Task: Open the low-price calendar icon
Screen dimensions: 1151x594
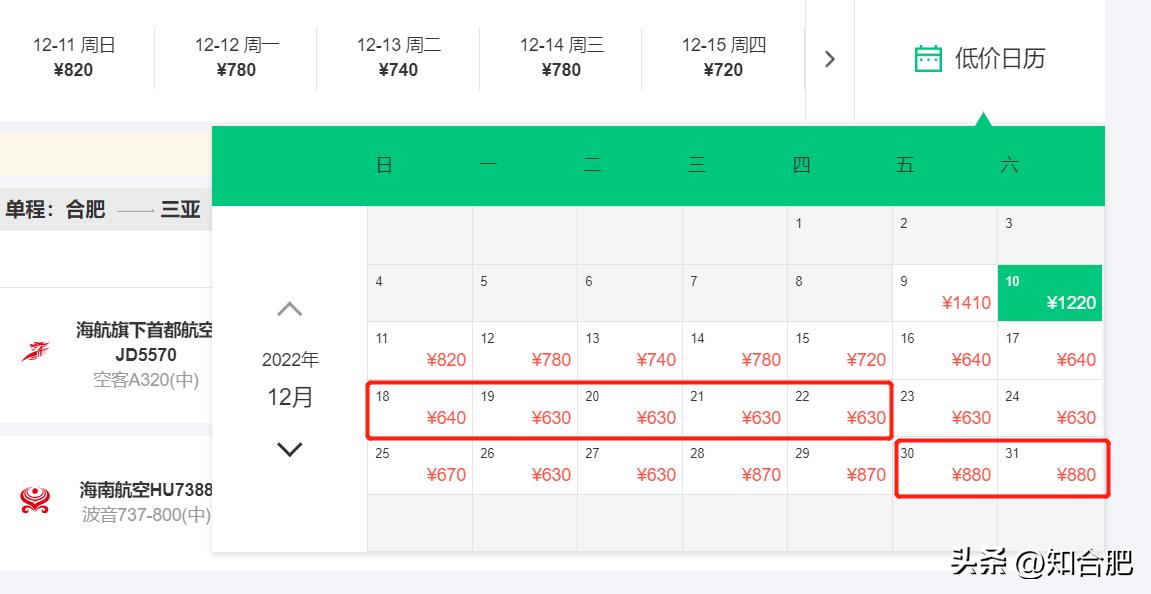Action: [928, 59]
